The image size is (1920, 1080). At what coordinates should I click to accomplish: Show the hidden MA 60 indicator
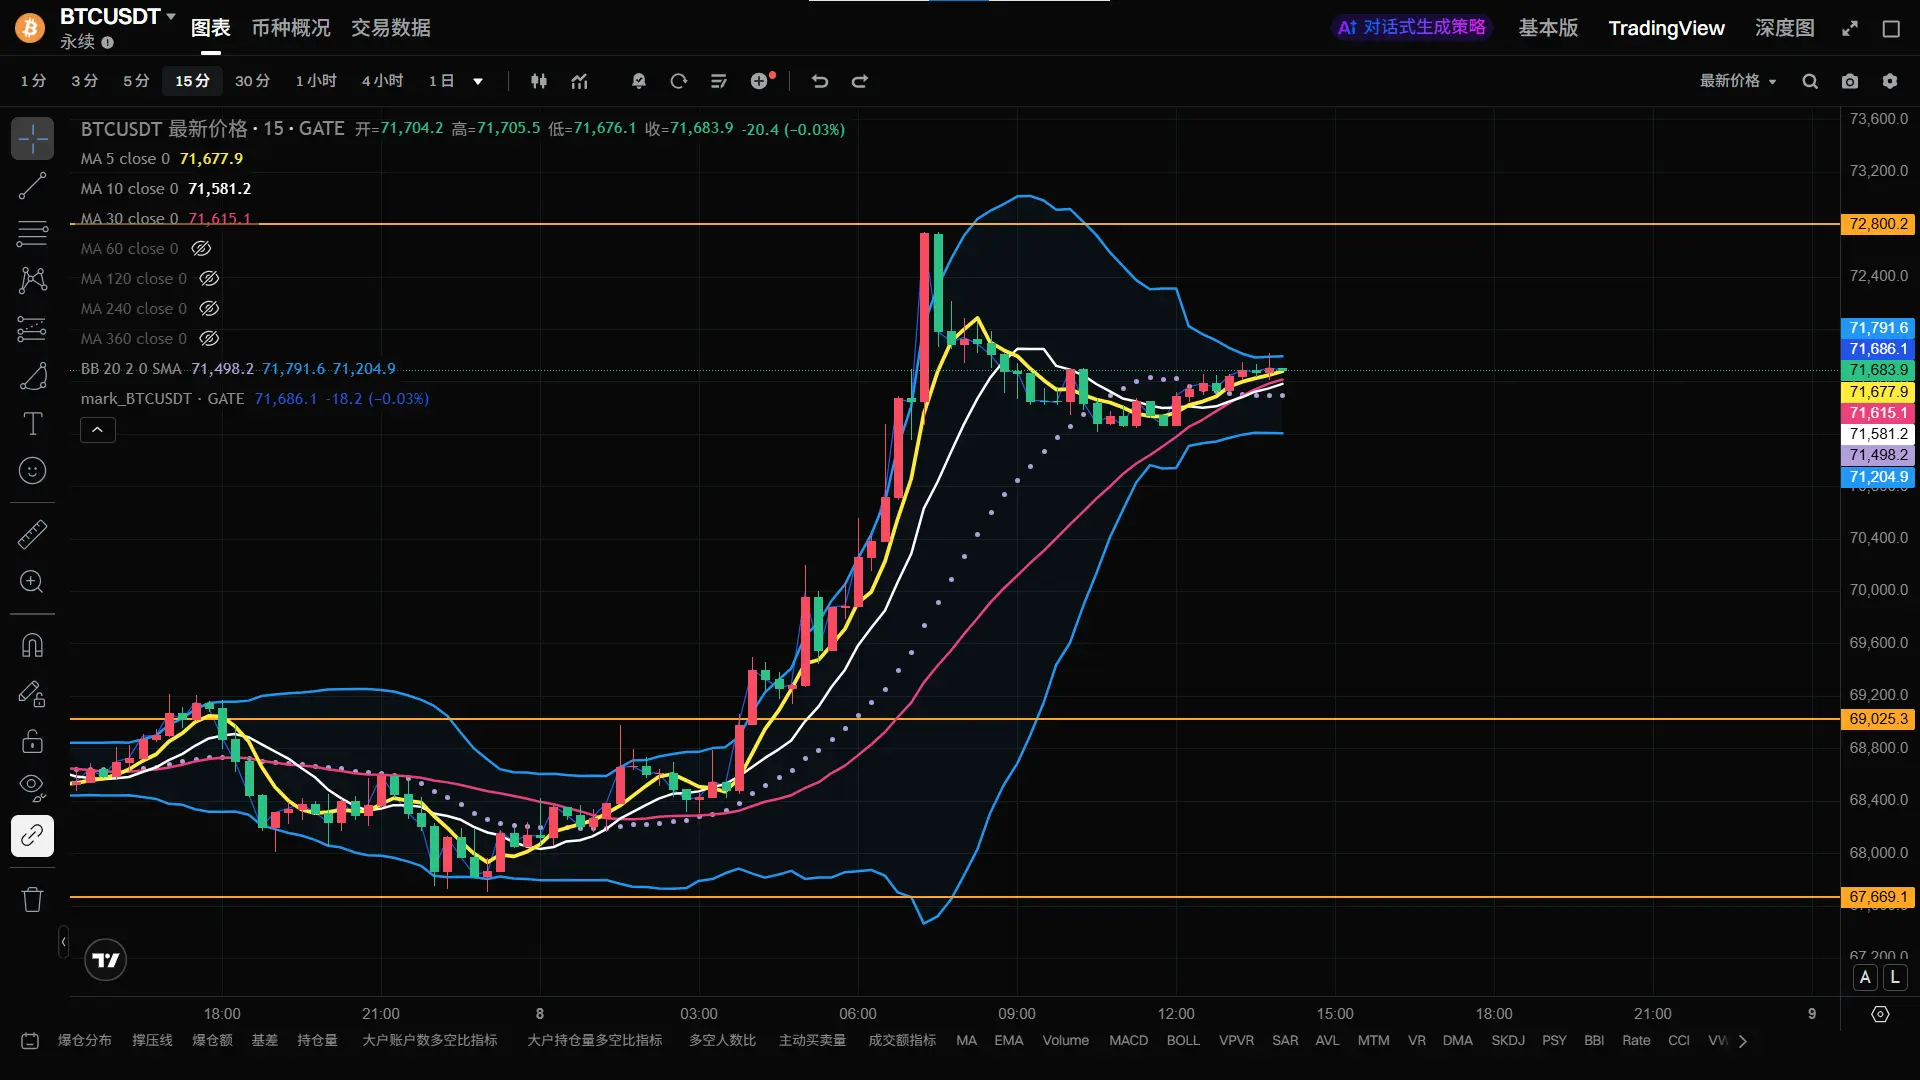pyautogui.click(x=201, y=248)
